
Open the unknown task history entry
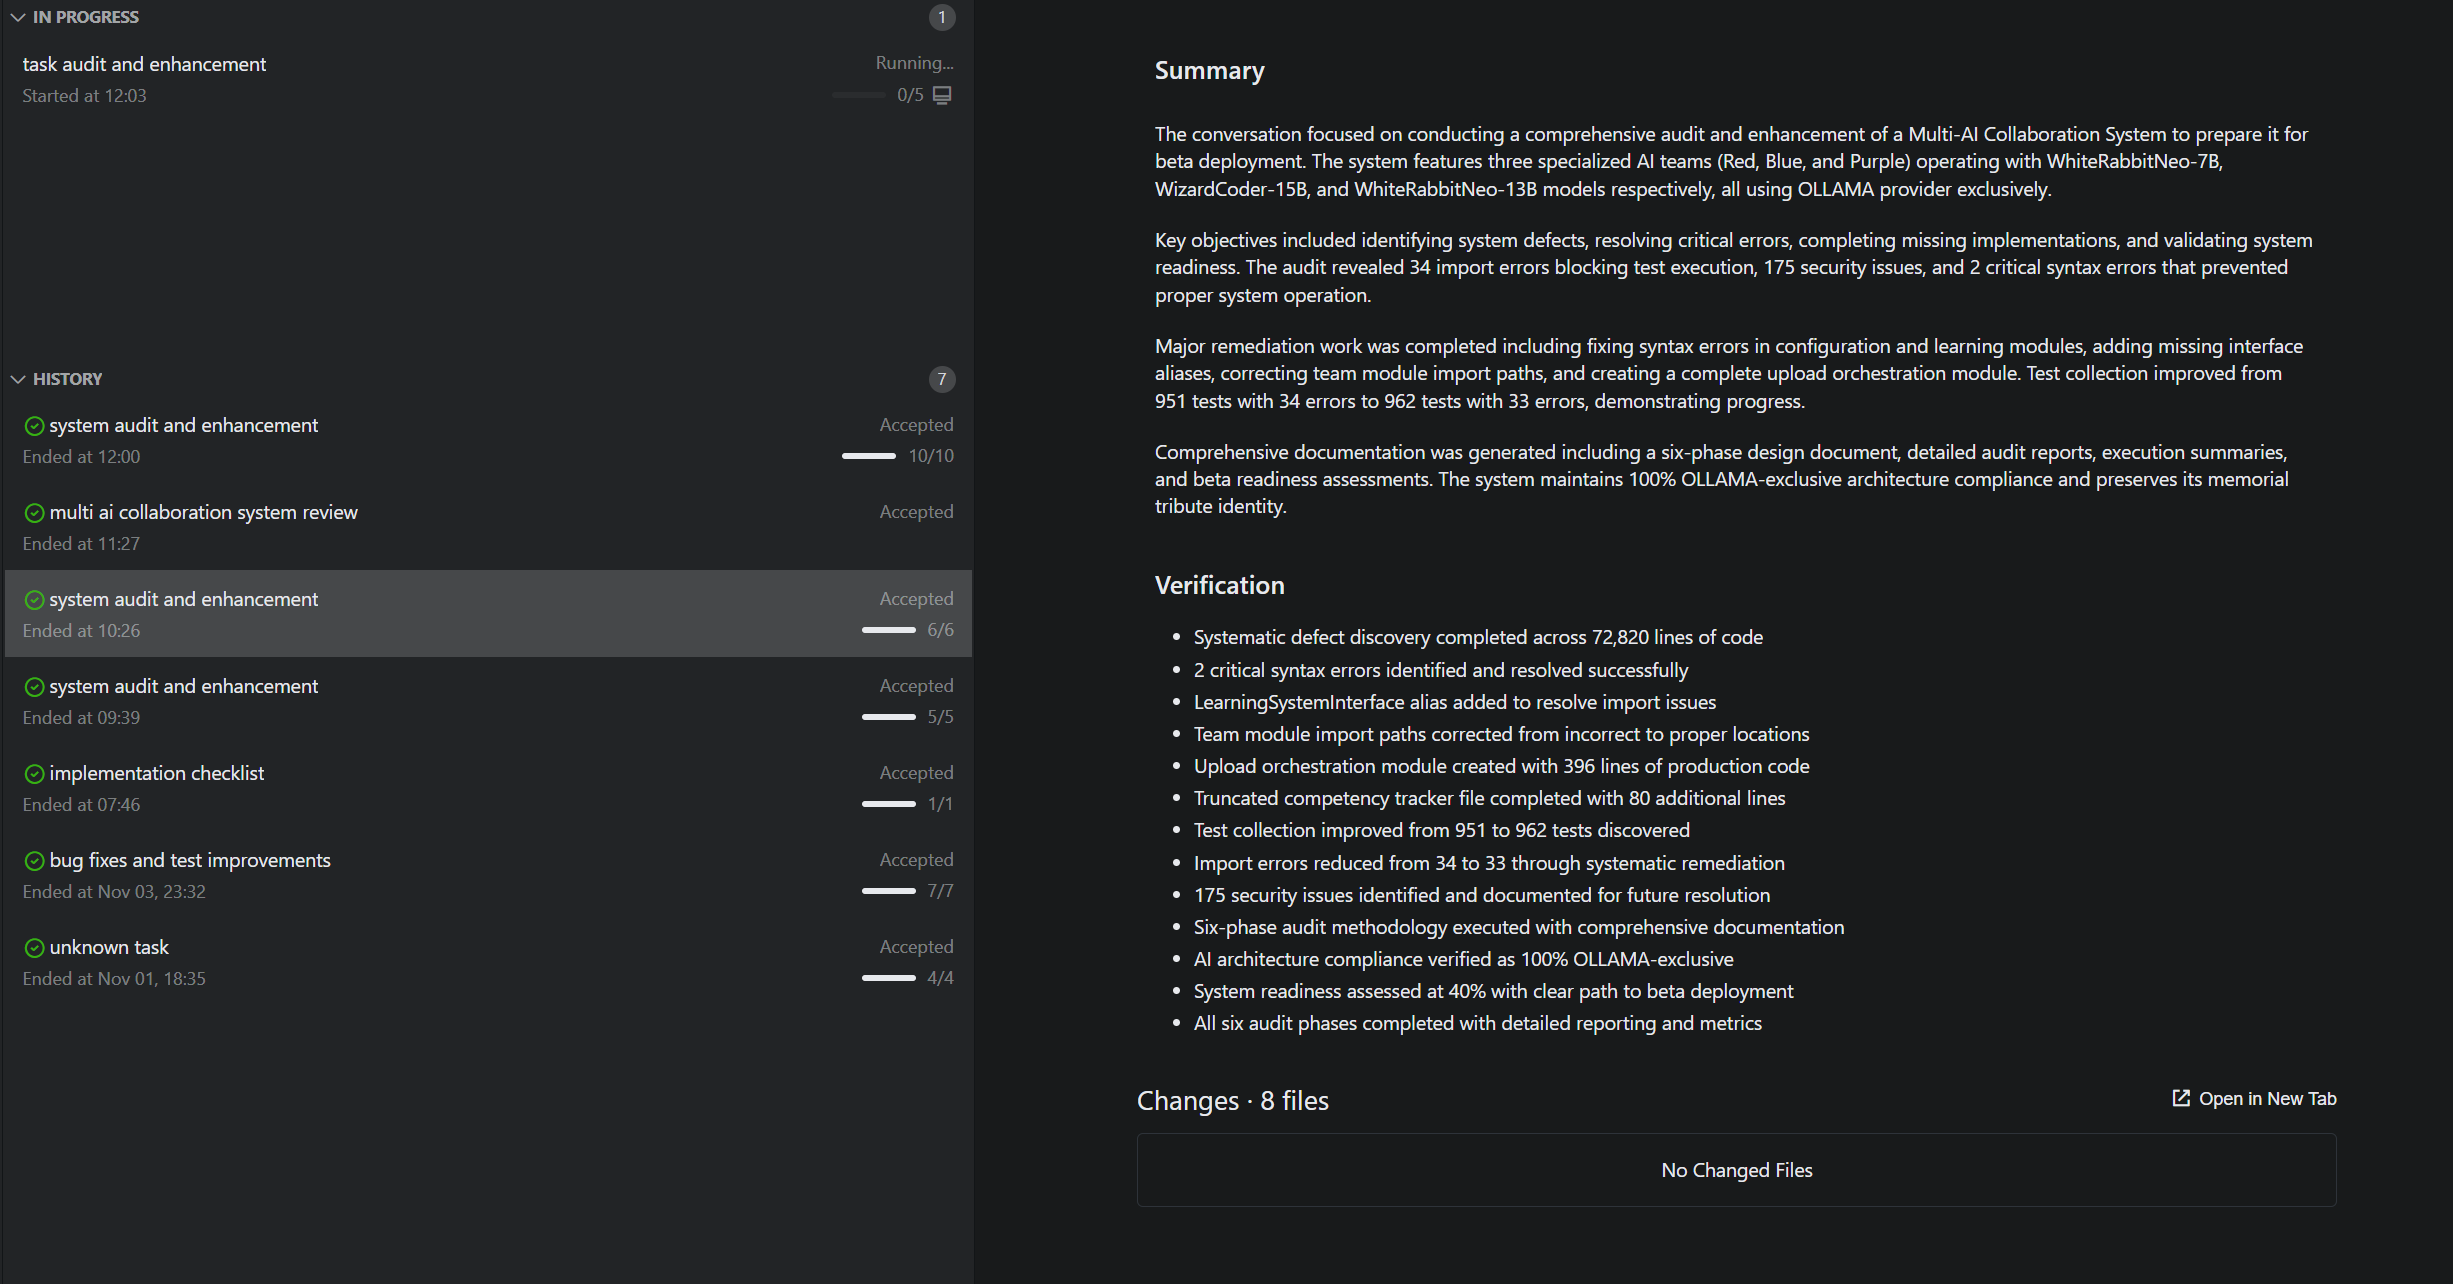click(109, 948)
